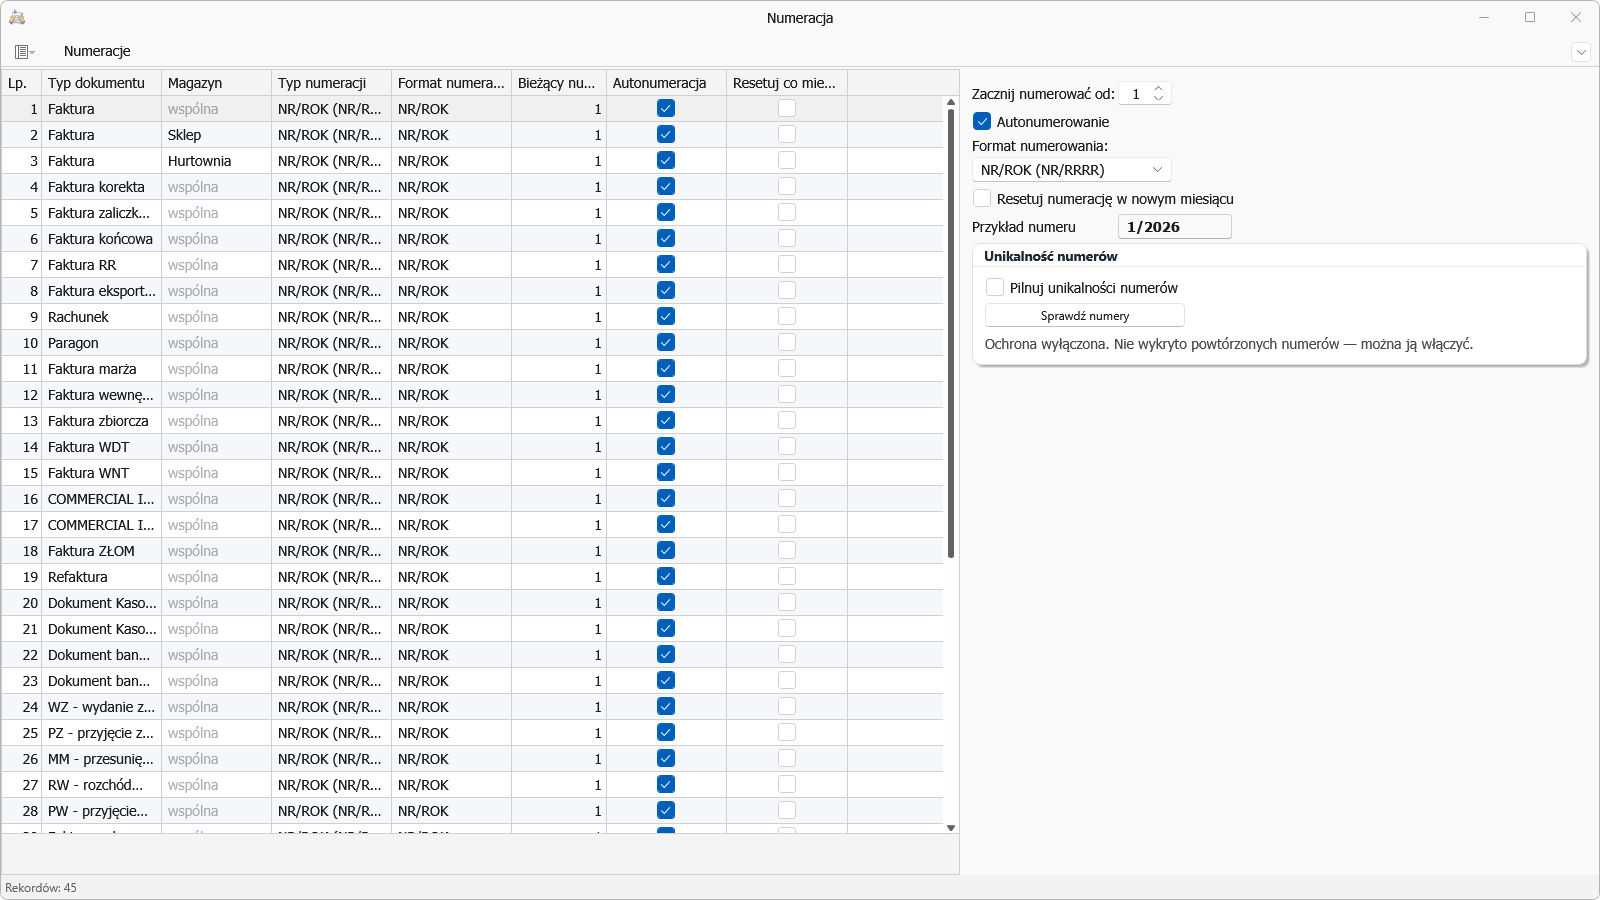The image size is (1600, 900).
Task: Select the Faktura zbiorcza row
Action: click(x=472, y=421)
